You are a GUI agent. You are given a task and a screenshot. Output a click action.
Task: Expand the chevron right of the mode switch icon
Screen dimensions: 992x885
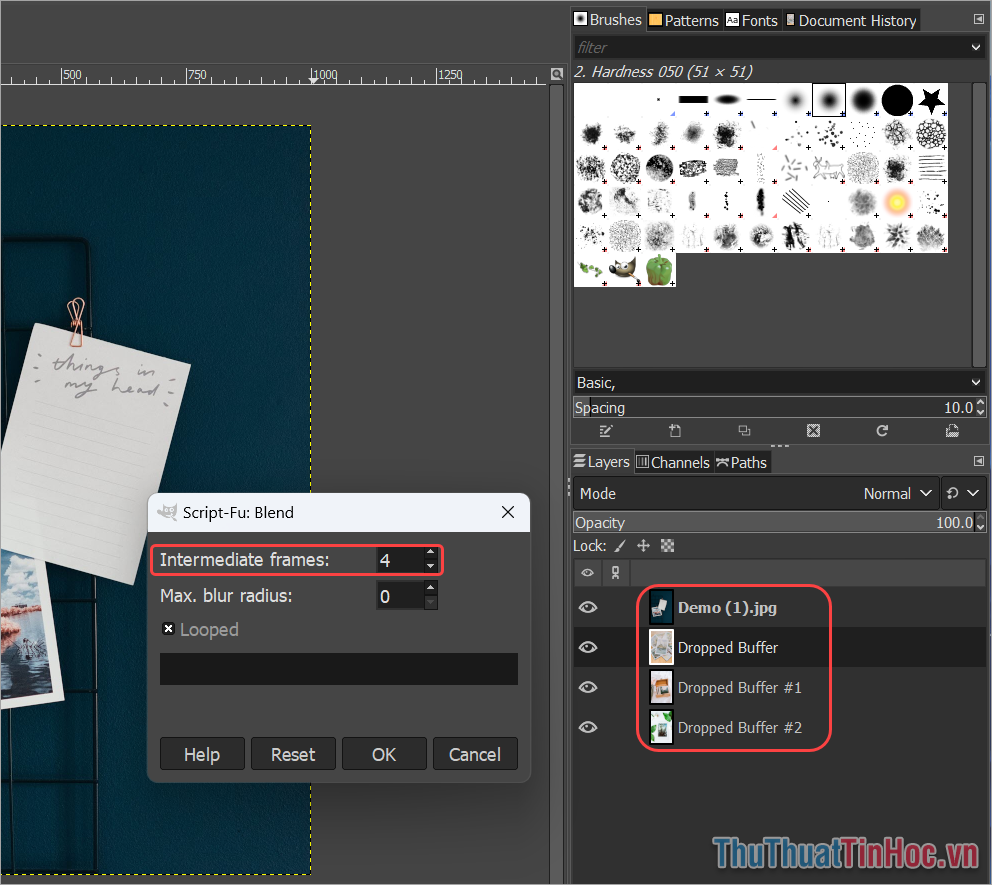click(x=973, y=493)
